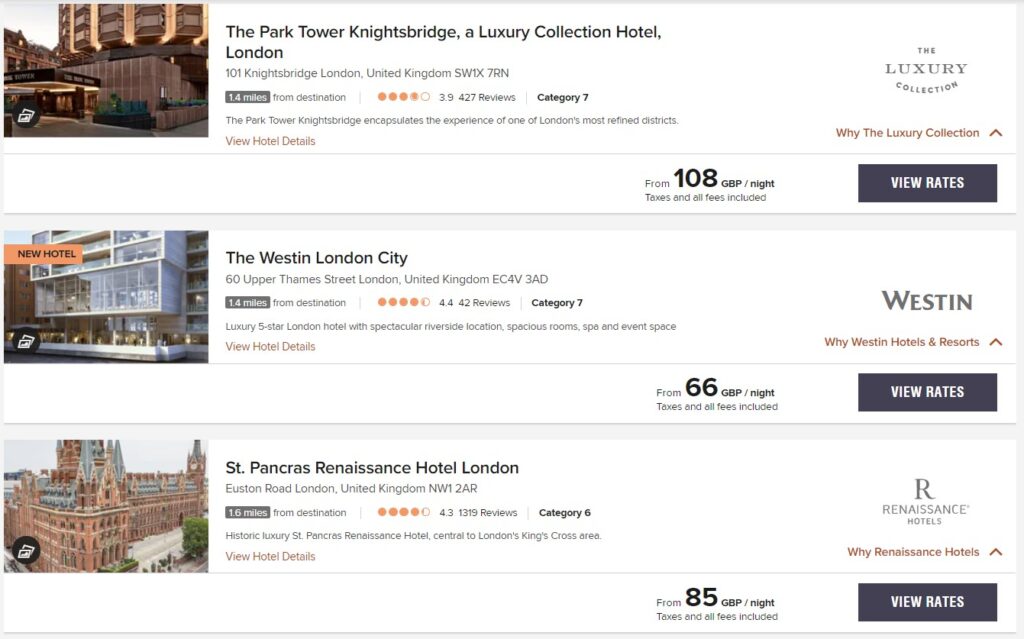
Task: Open photo gallery icon on Park Tower image
Action: coord(26,116)
